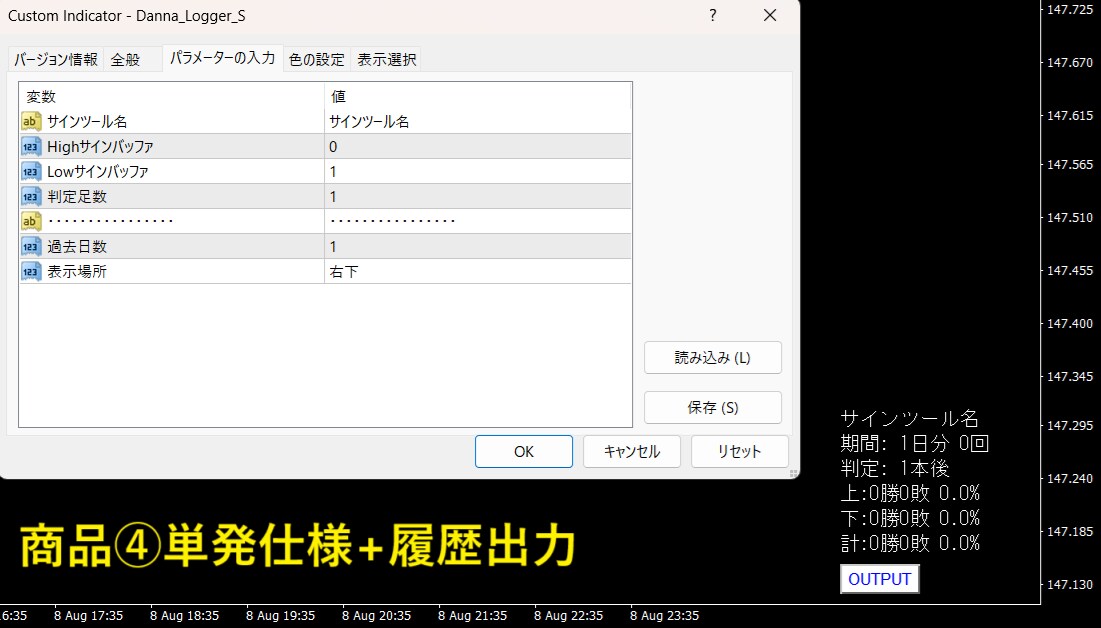Click the 147.400 price scale label
Image resolution: width=1101 pixels, height=628 pixels.
(1069, 324)
